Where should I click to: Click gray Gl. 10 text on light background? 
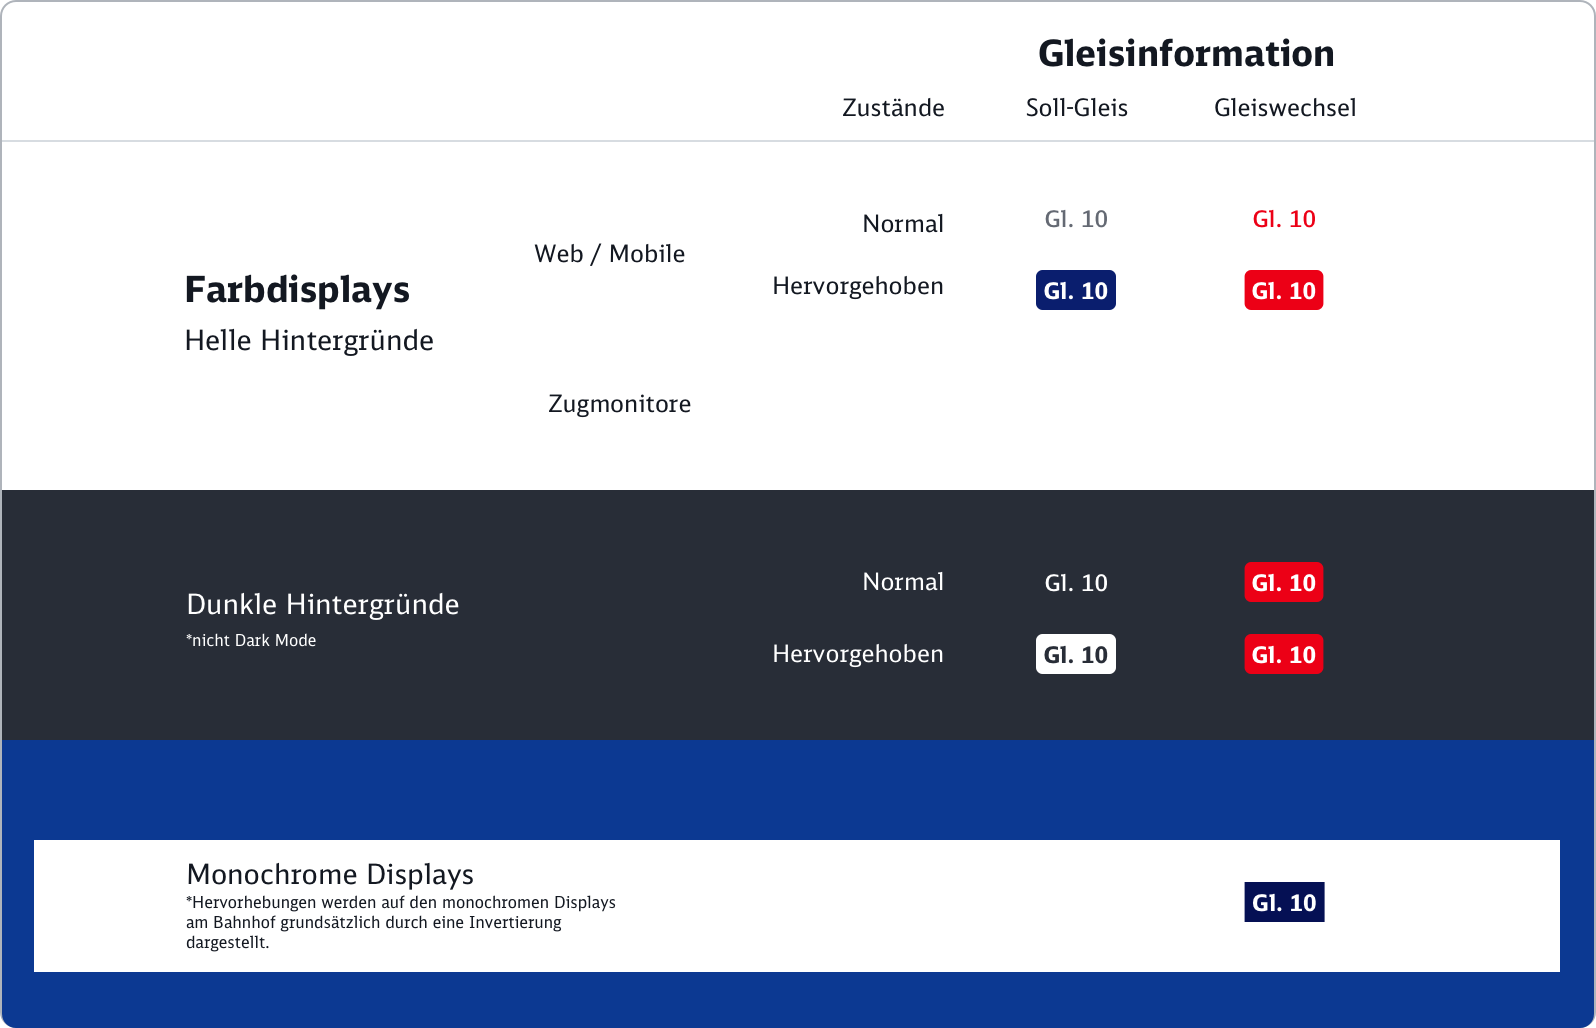pyautogui.click(x=1076, y=219)
